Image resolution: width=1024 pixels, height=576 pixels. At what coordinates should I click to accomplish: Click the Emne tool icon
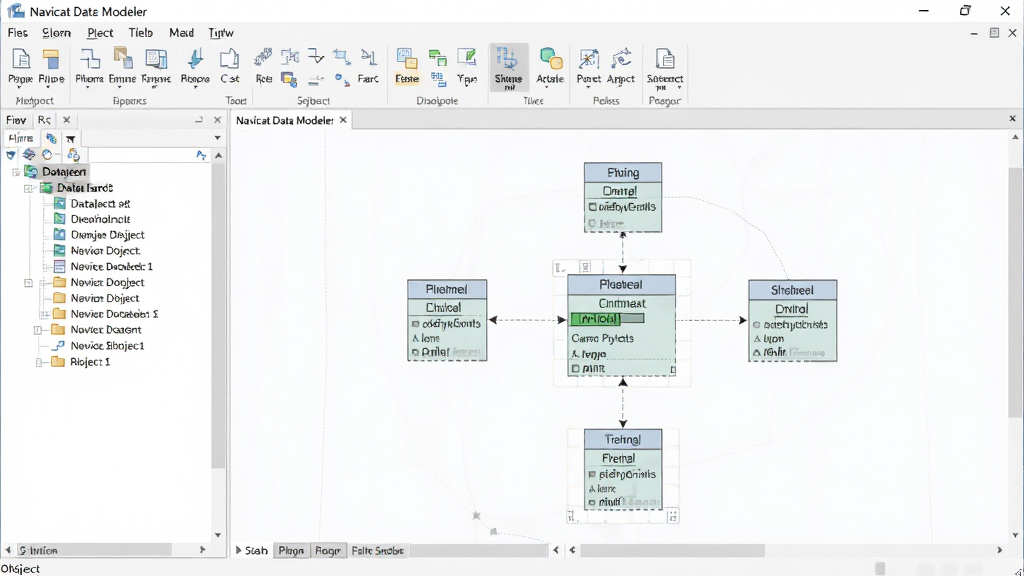pos(122,59)
